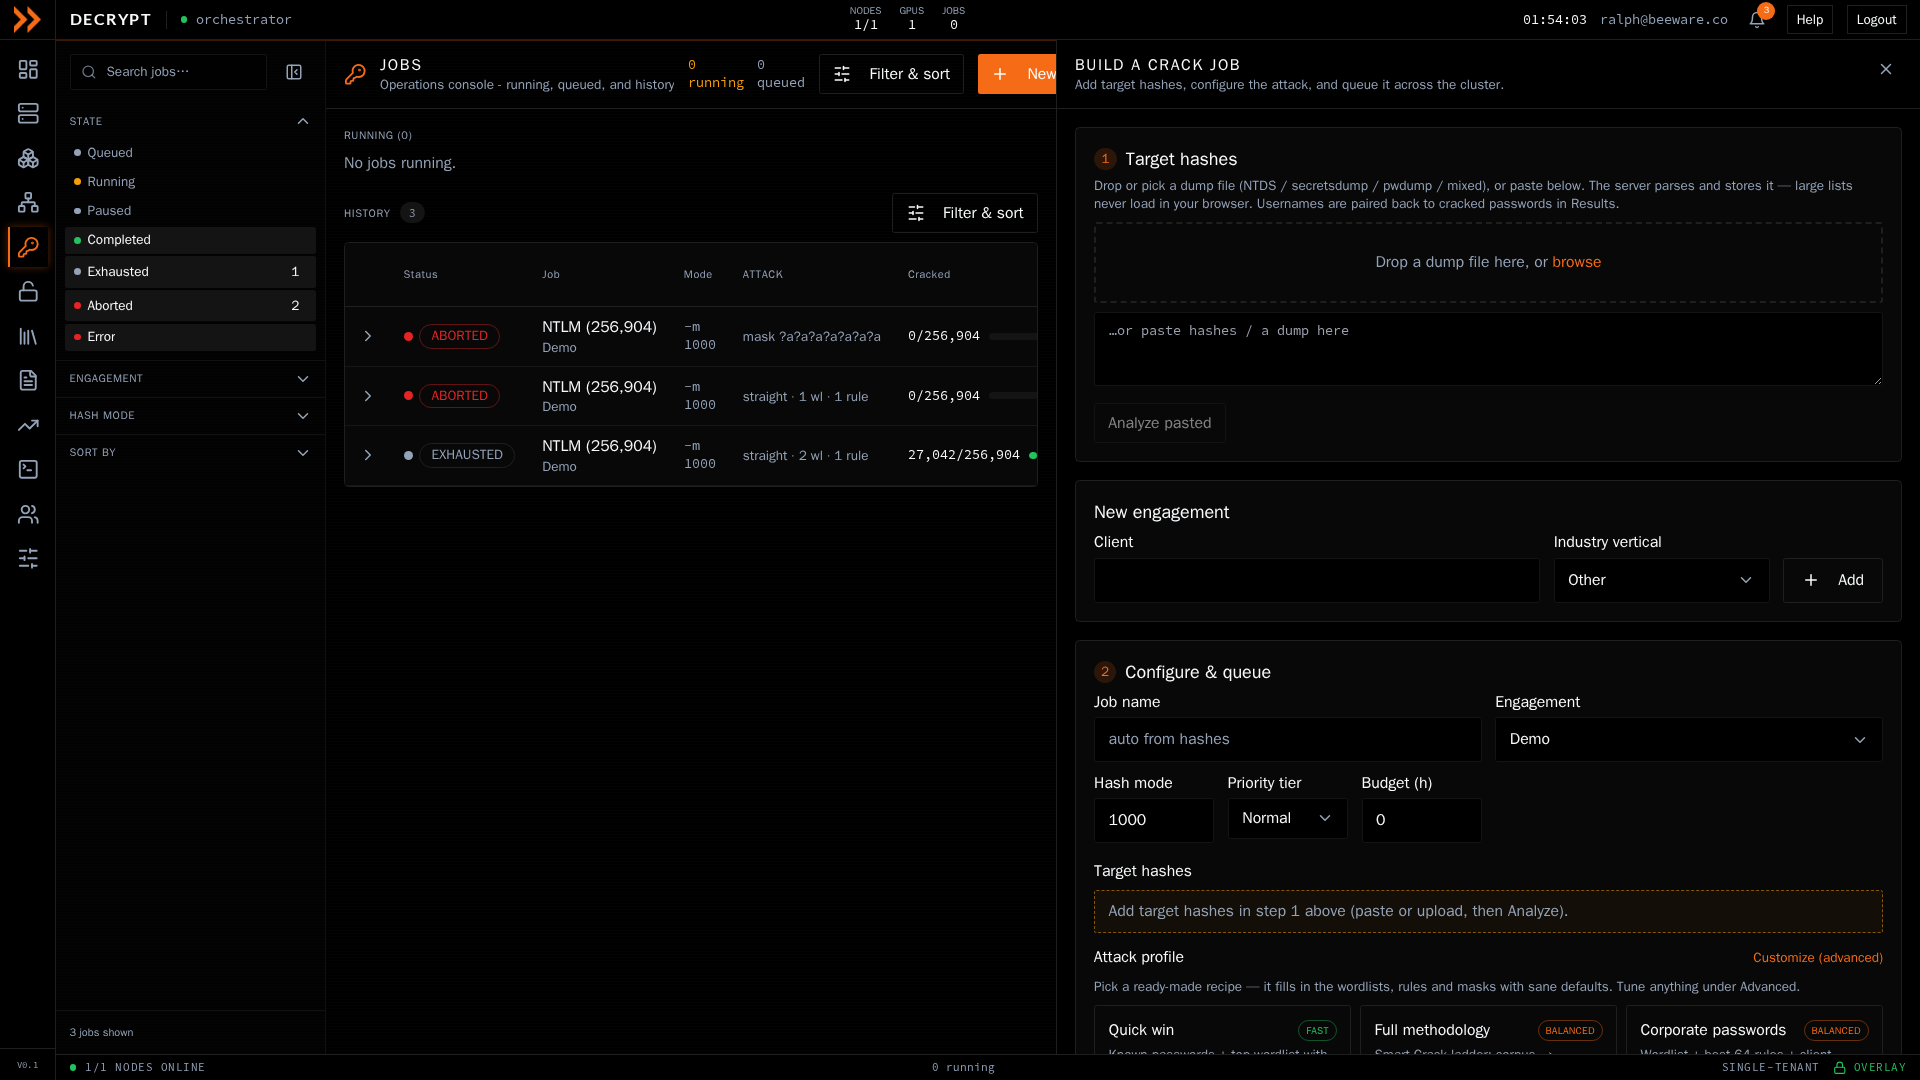The image size is (1920, 1080).
Task: Click Filter & sort in the Jobs header
Action: [x=891, y=74]
